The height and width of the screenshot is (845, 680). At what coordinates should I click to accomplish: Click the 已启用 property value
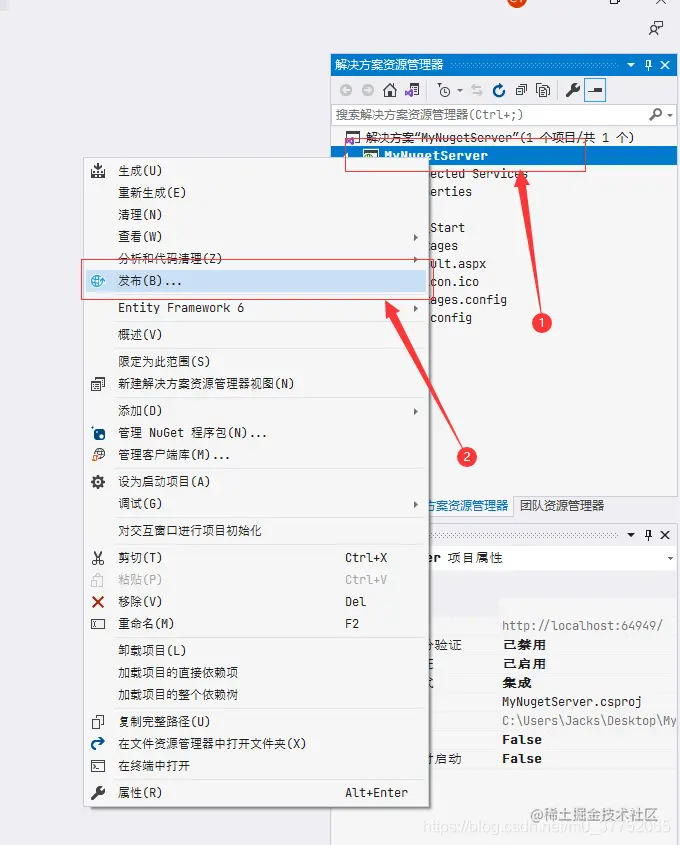524,664
